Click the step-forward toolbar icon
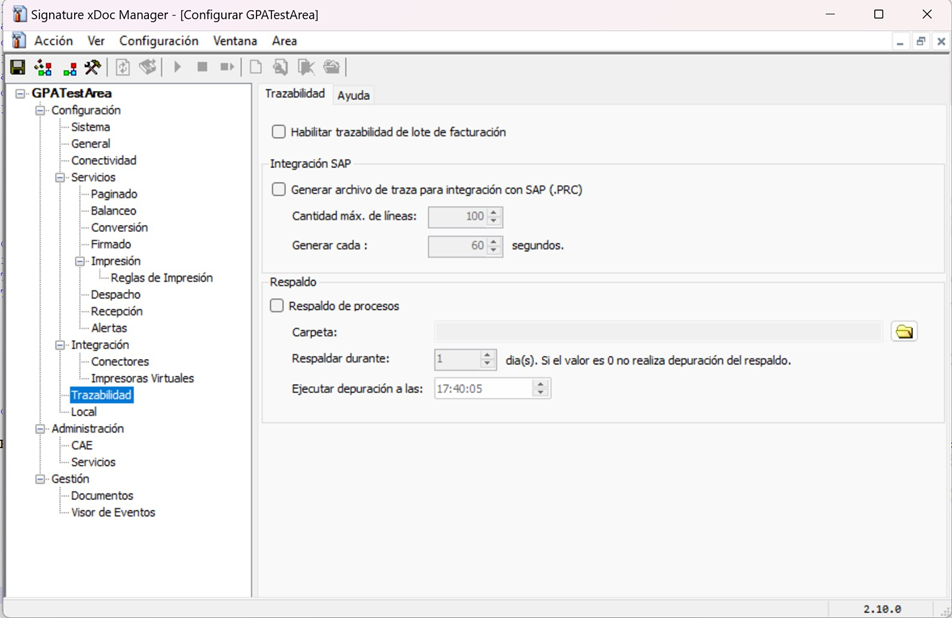 (227, 67)
